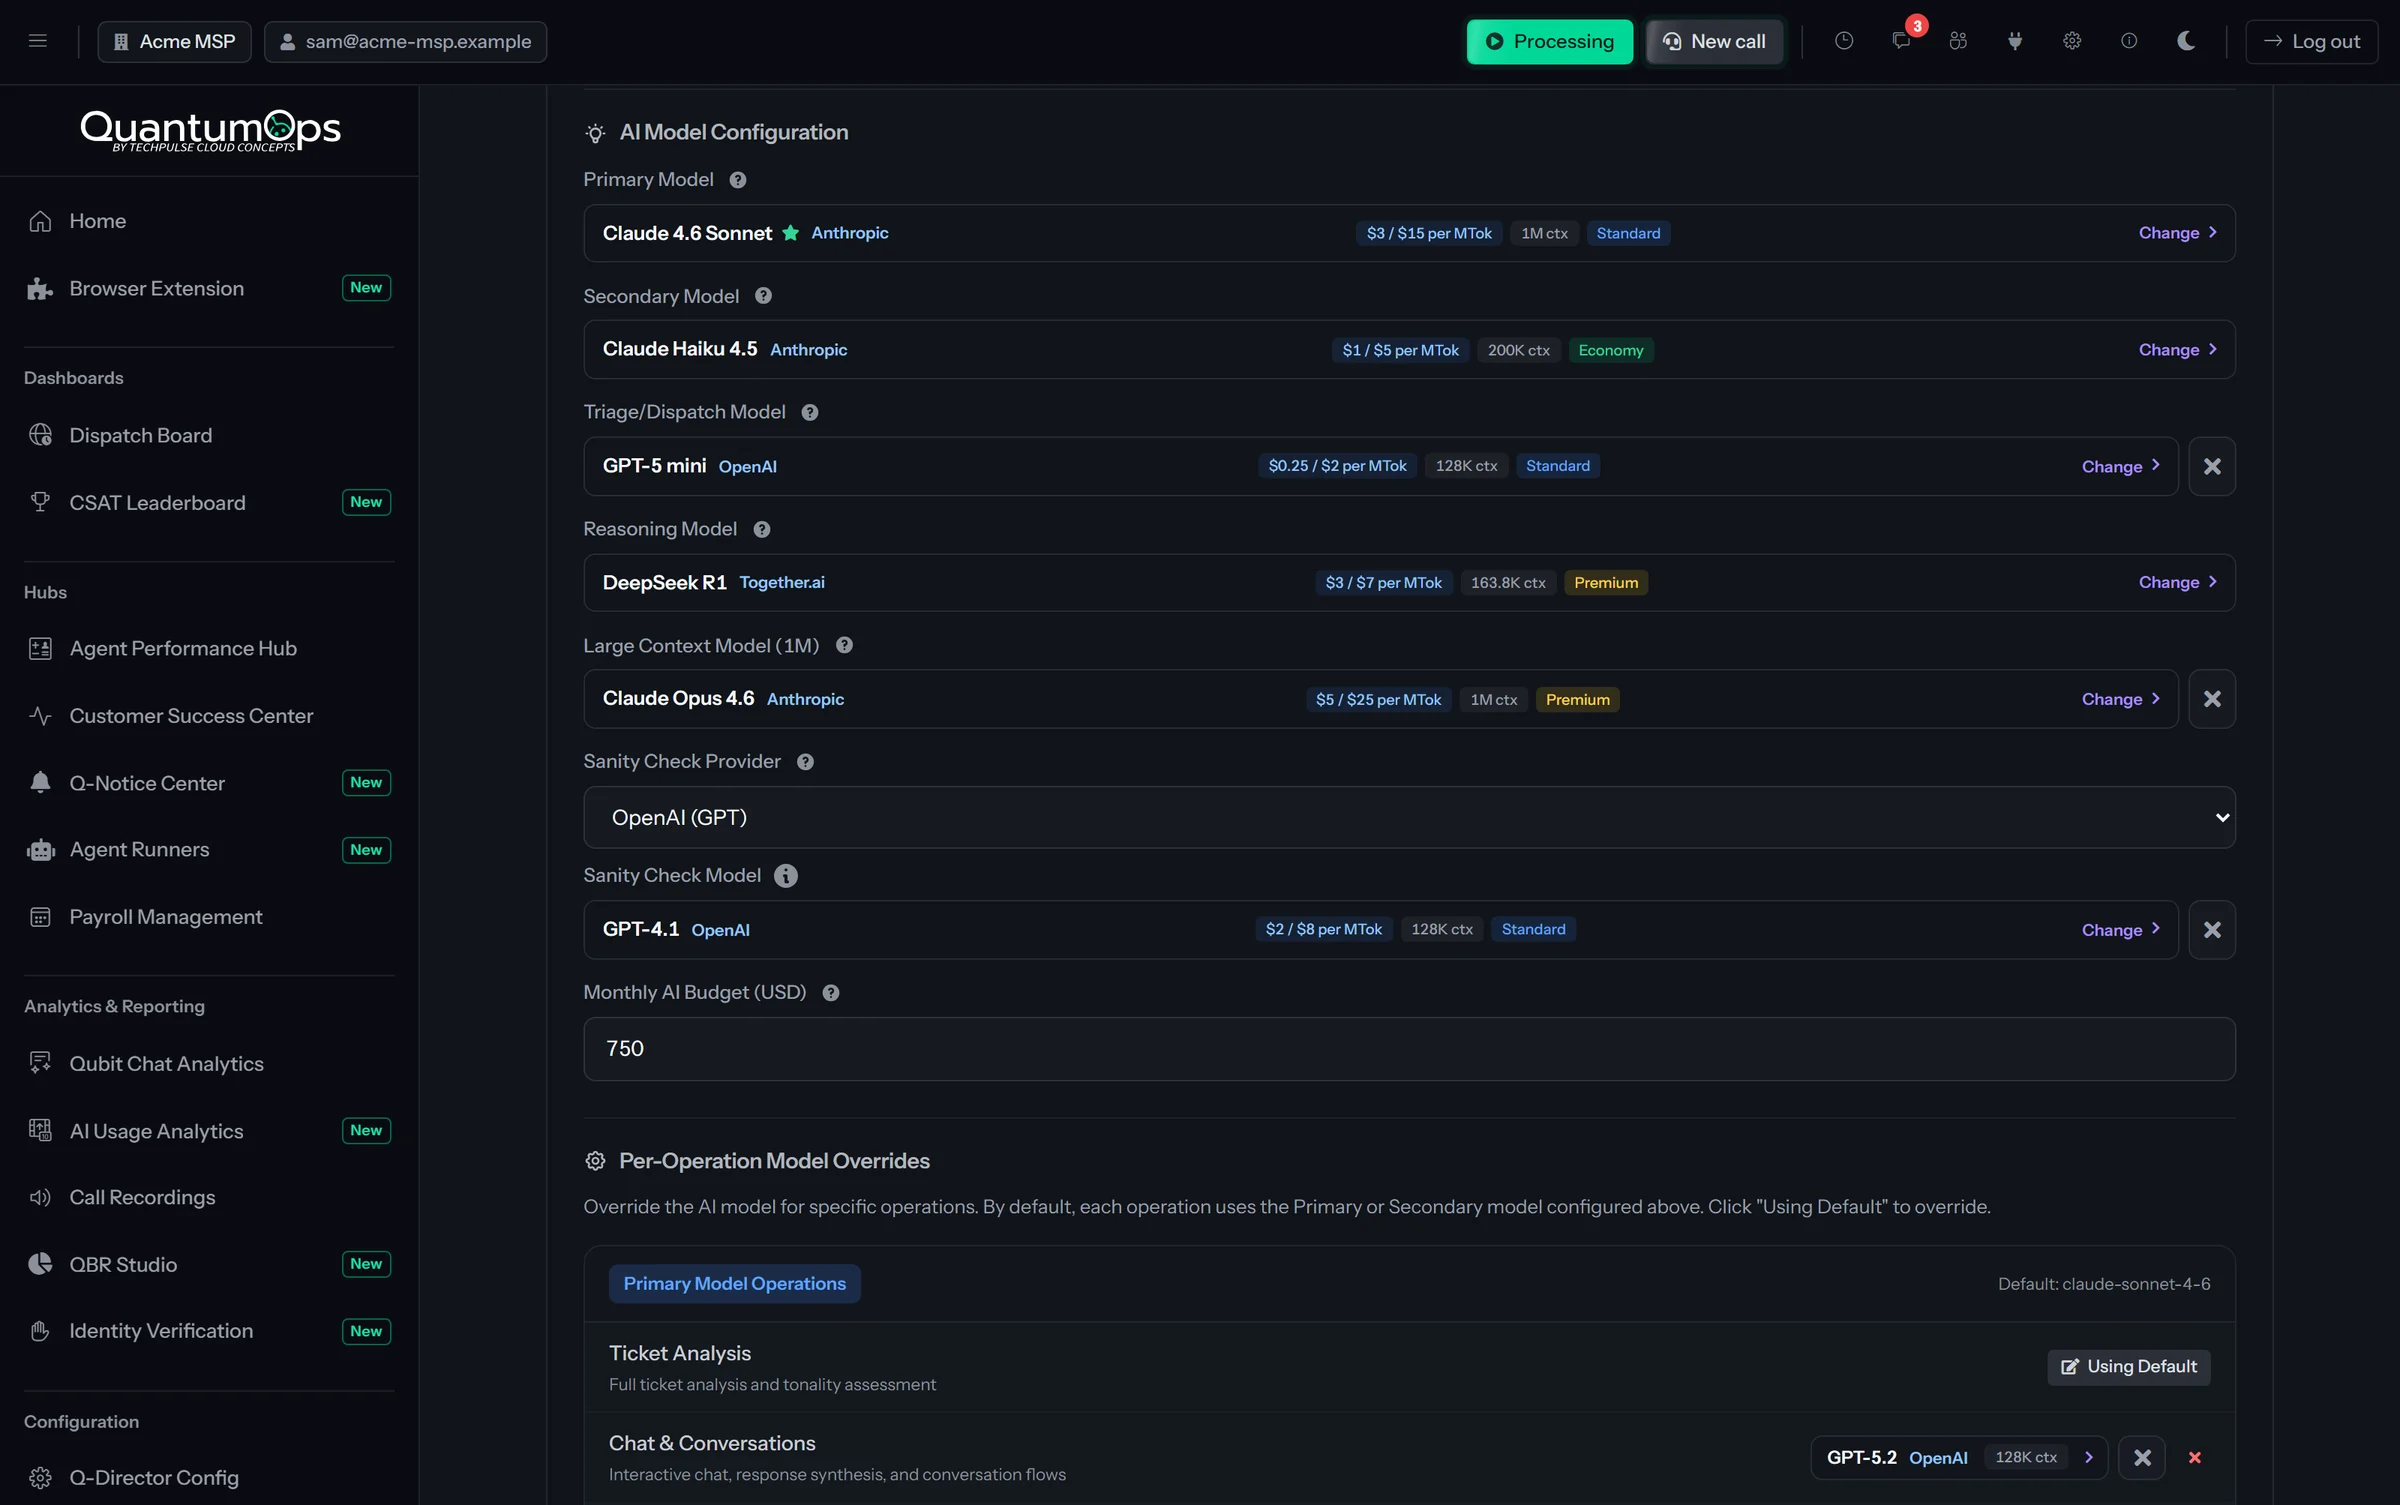
Task: Click Monthly AI Budget input field
Action: pos(1409,1049)
